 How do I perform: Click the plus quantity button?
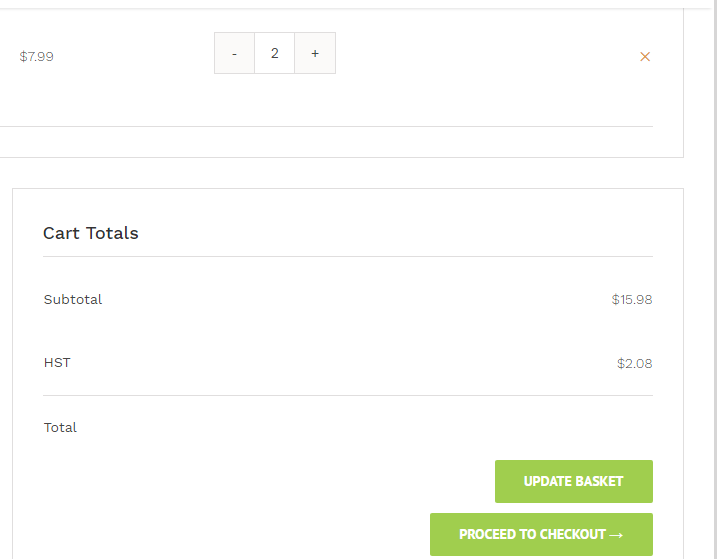pyautogui.click(x=315, y=53)
